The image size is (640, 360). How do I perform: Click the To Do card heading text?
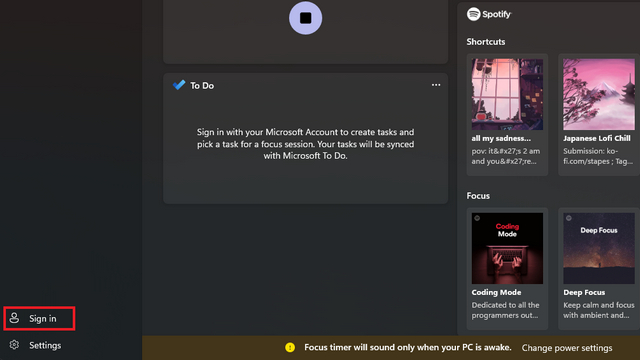click(x=202, y=86)
